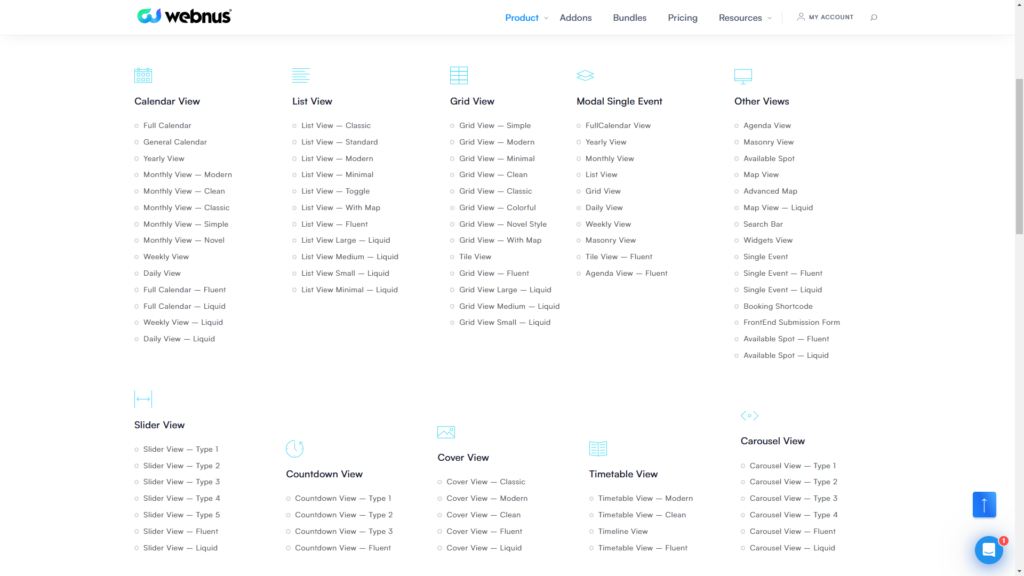Click the Webnus logo
This screenshot has width=1024, height=576.
click(185, 16)
